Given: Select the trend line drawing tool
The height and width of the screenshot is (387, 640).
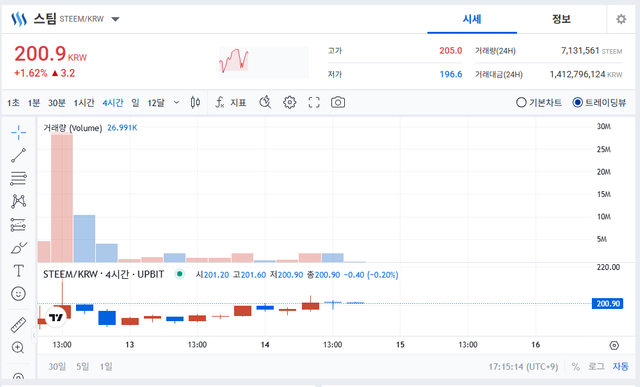Looking at the screenshot, I should (18, 156).
